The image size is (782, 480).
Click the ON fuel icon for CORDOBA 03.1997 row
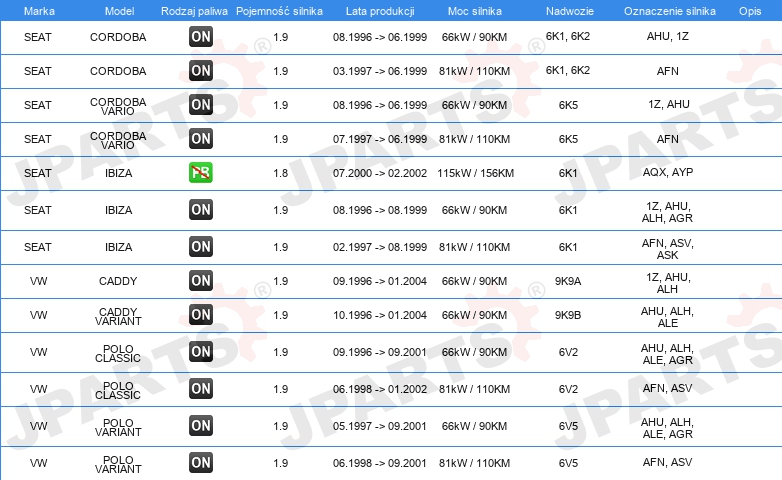[x=201, y=70]
